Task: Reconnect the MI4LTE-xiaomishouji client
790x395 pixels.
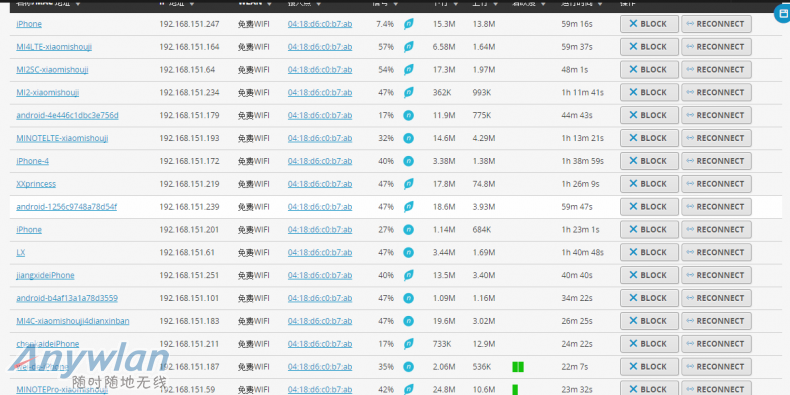Action: (x=716, y=47)
